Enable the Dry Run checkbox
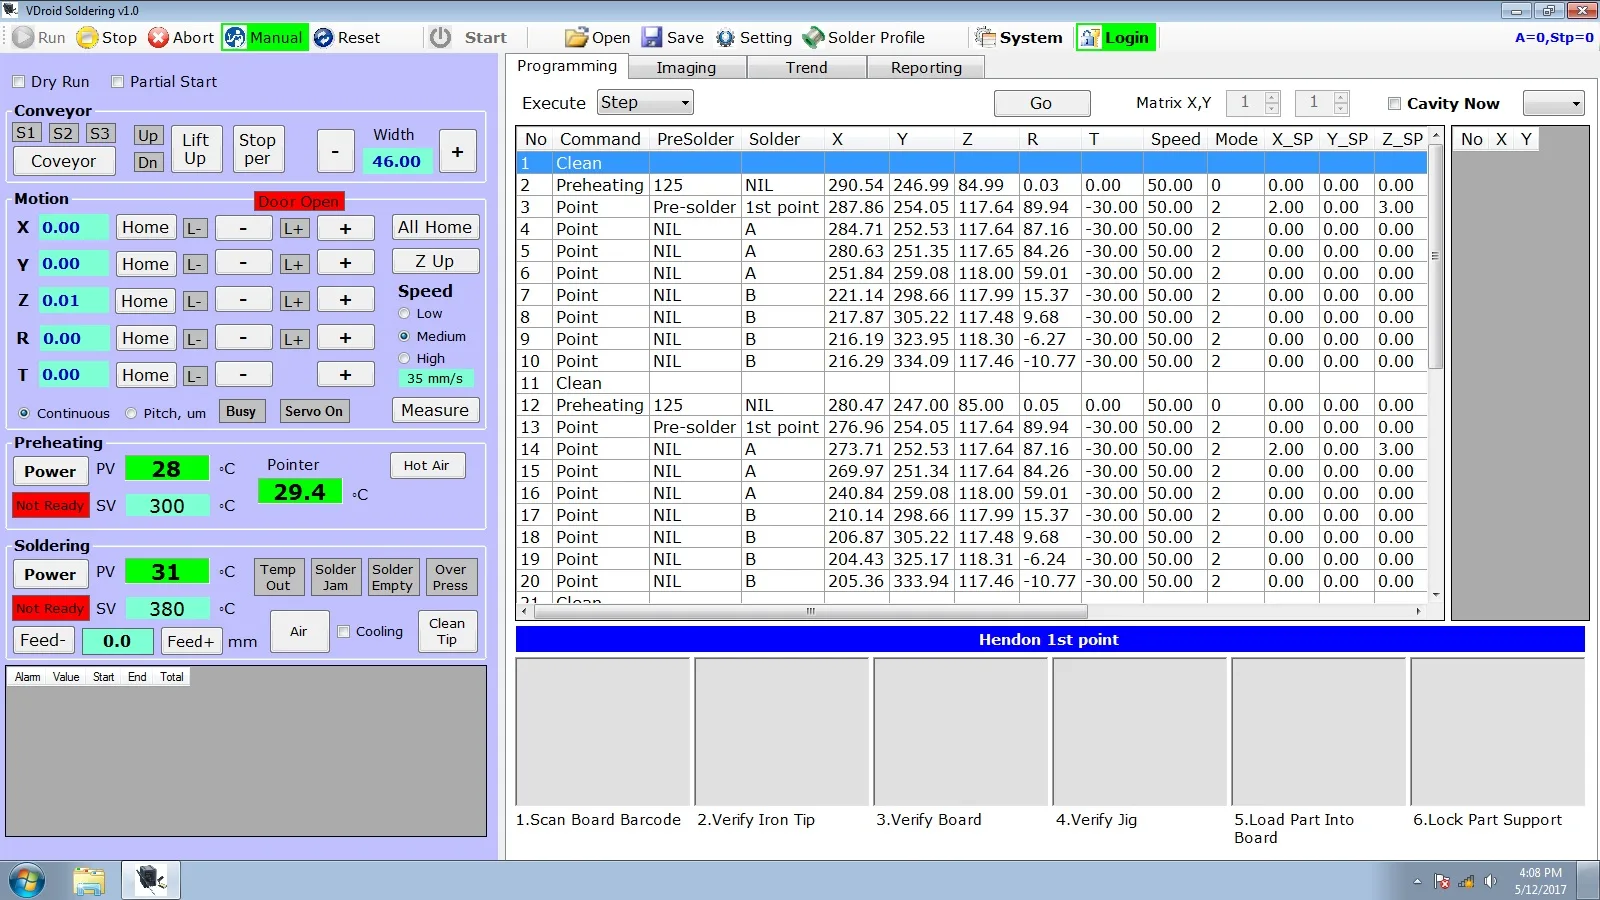The height and width of the screenshot is (900, 1600). pyautogui.click(x=18, y=82)
